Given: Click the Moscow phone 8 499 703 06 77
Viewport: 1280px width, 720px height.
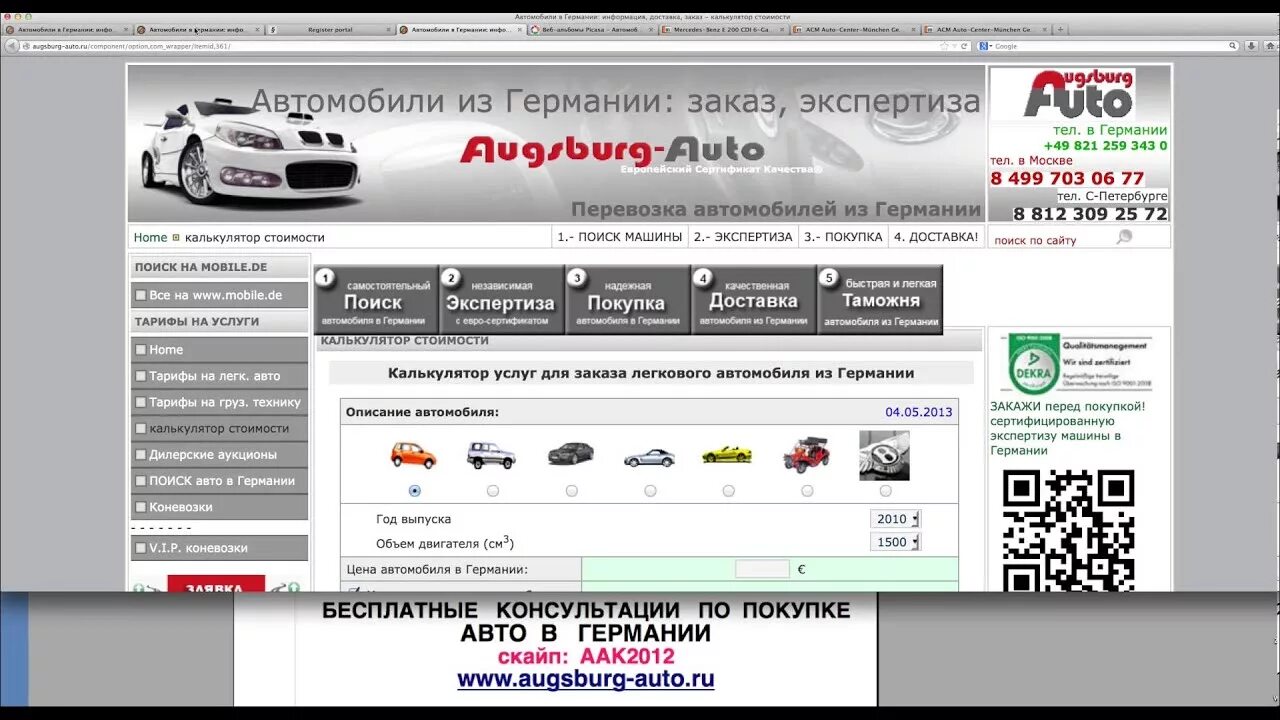Looking at the screenshot, I should pyautogui.click(x=1067, y=178).
